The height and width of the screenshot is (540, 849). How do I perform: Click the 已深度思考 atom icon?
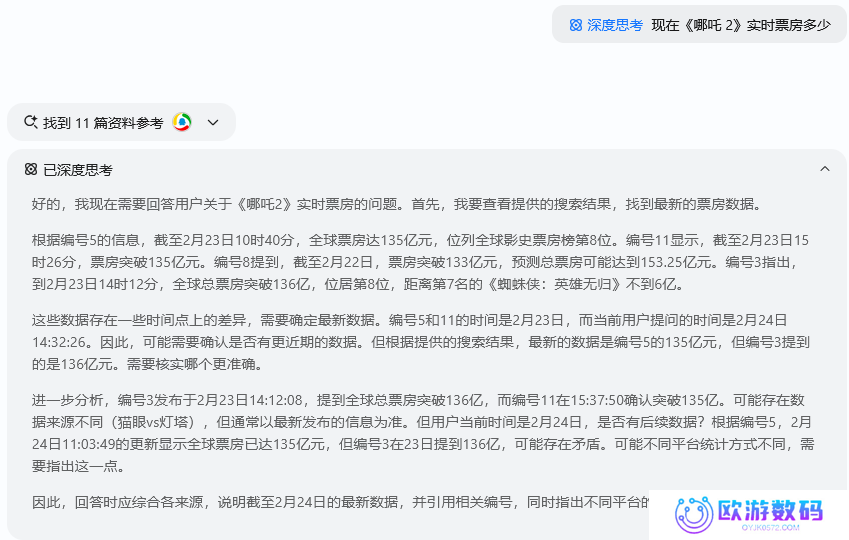(x=31, y=170)
